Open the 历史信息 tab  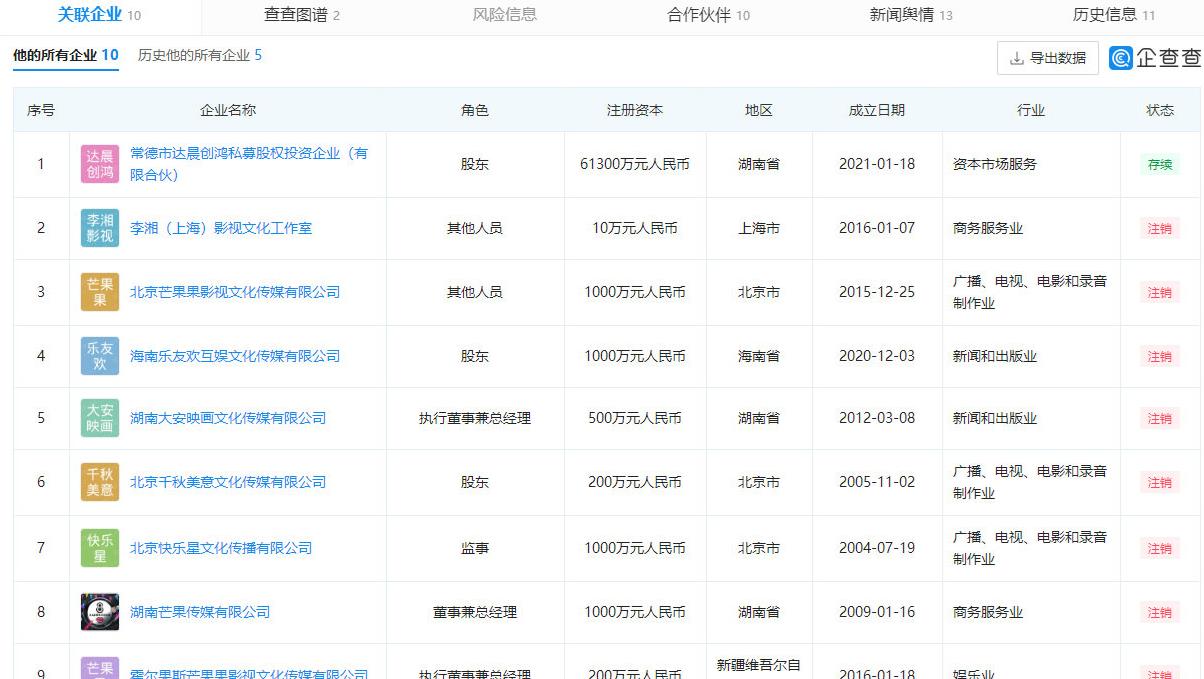coord(1114,15)
